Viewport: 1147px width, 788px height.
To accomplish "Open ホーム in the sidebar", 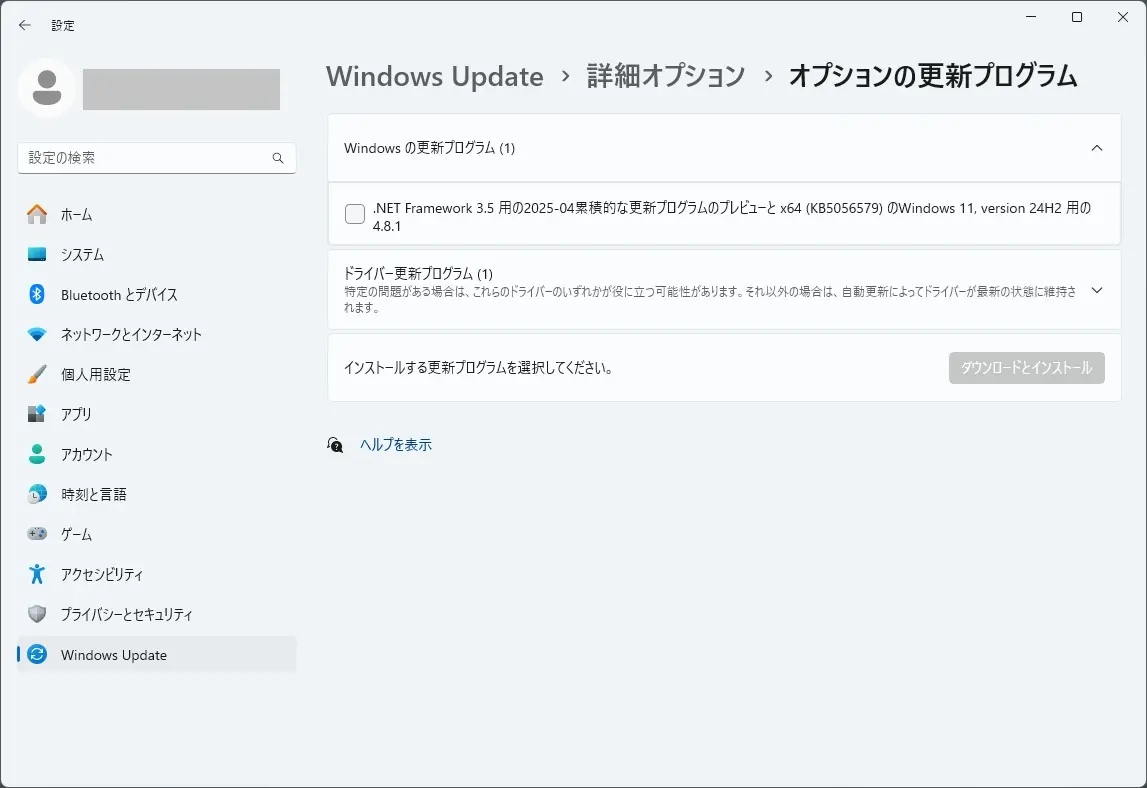I will click(x=157, y=214).
